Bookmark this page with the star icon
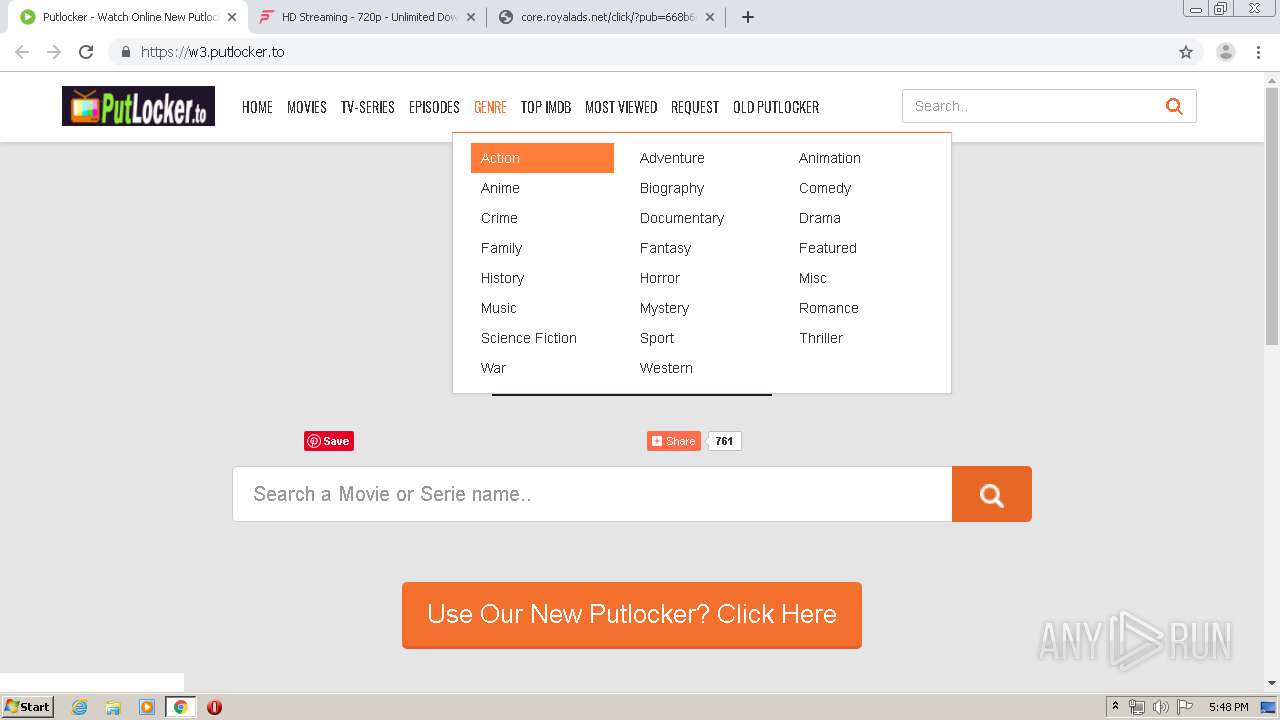This screenshot has width=1280, height=720. pyautogui.click(x=1186, y=52)
